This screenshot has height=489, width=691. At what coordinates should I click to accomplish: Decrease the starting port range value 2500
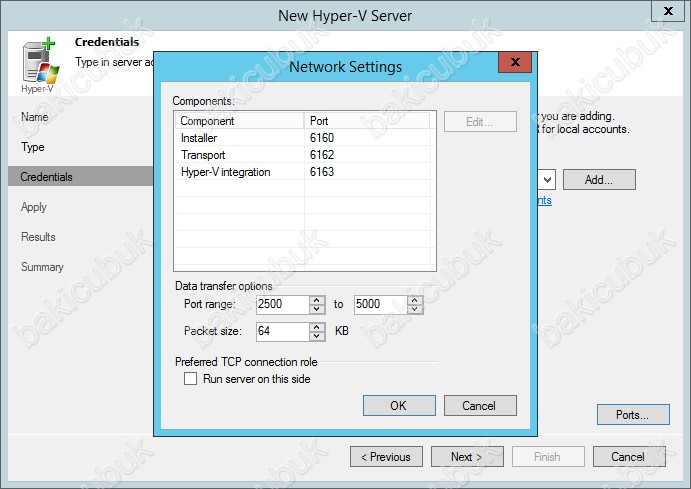click(316, 309)
